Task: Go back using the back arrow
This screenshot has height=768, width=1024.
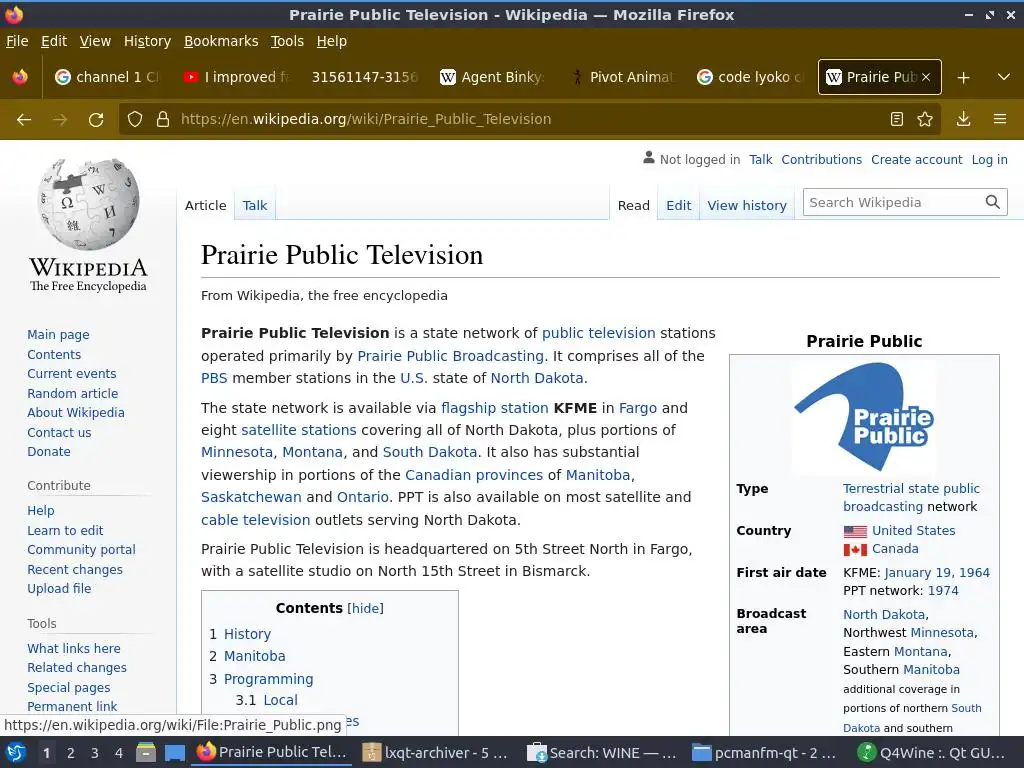Action: pos(24,120)
